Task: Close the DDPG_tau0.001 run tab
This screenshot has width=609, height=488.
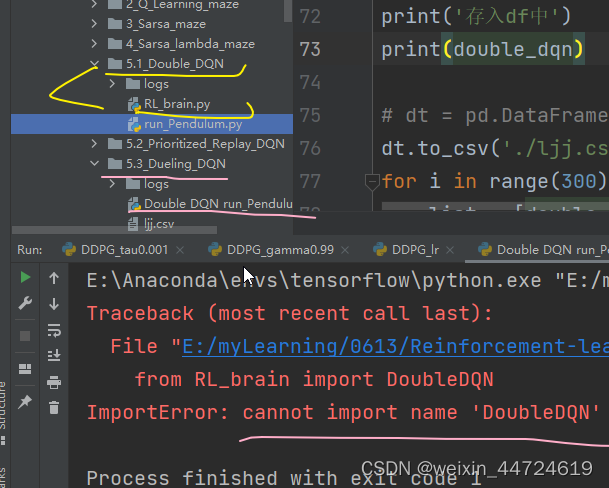Action: pos(180,250)
